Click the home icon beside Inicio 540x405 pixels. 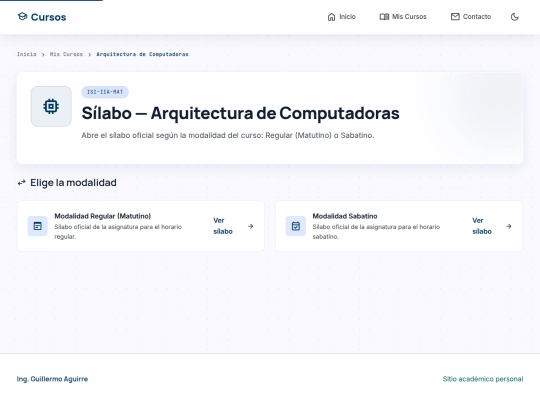point(331,17)
